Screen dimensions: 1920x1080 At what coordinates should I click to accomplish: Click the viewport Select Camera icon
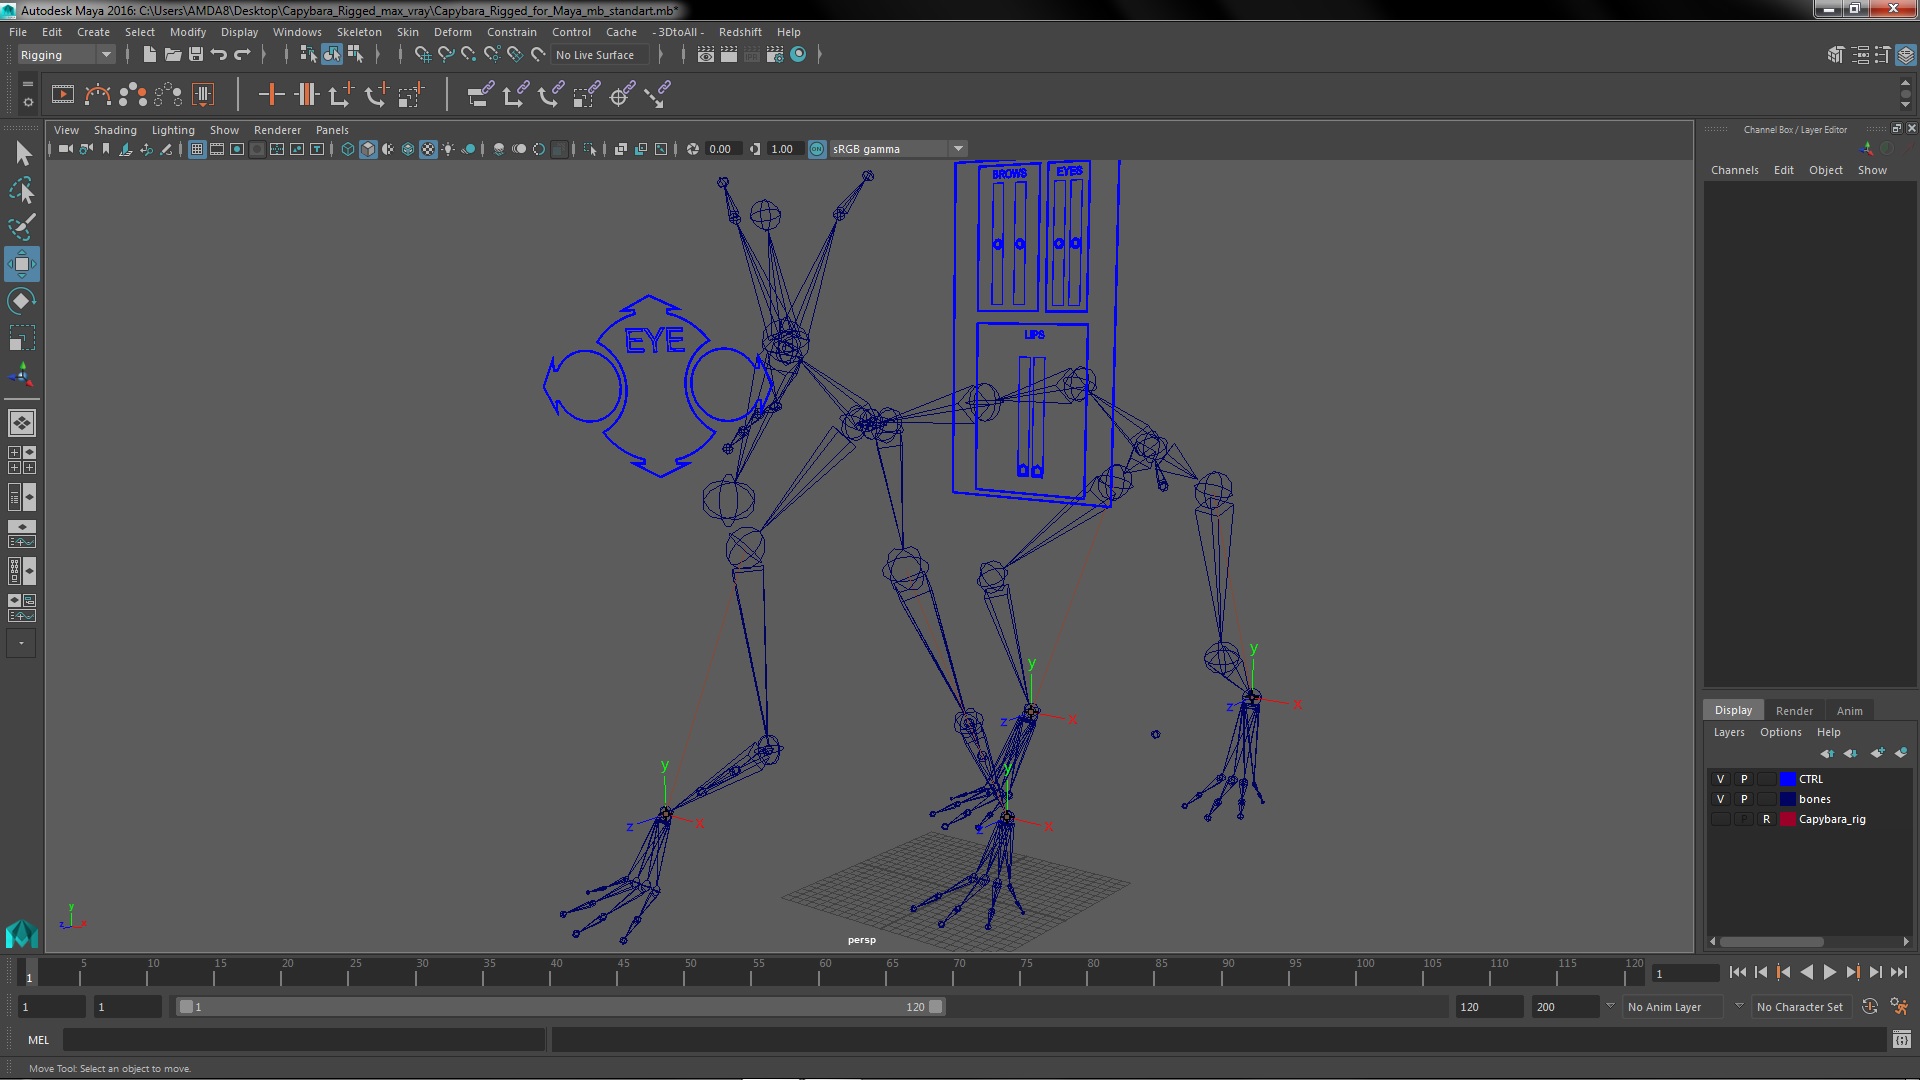tap(65, 149)
